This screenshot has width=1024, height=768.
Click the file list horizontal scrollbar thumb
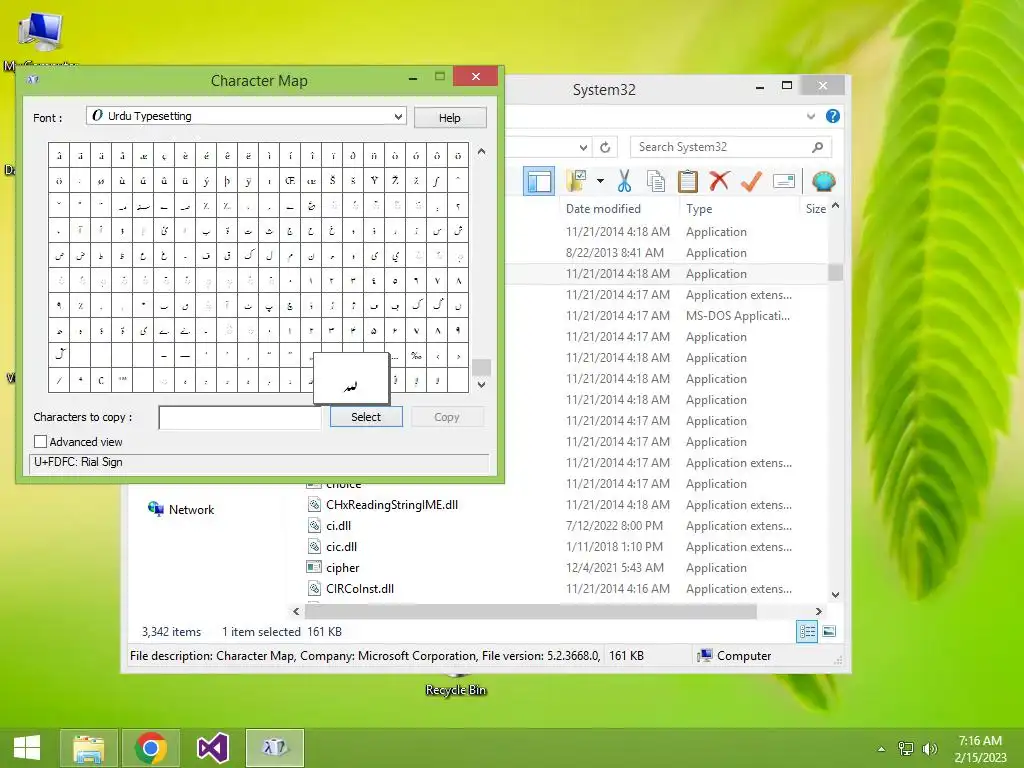530,611
